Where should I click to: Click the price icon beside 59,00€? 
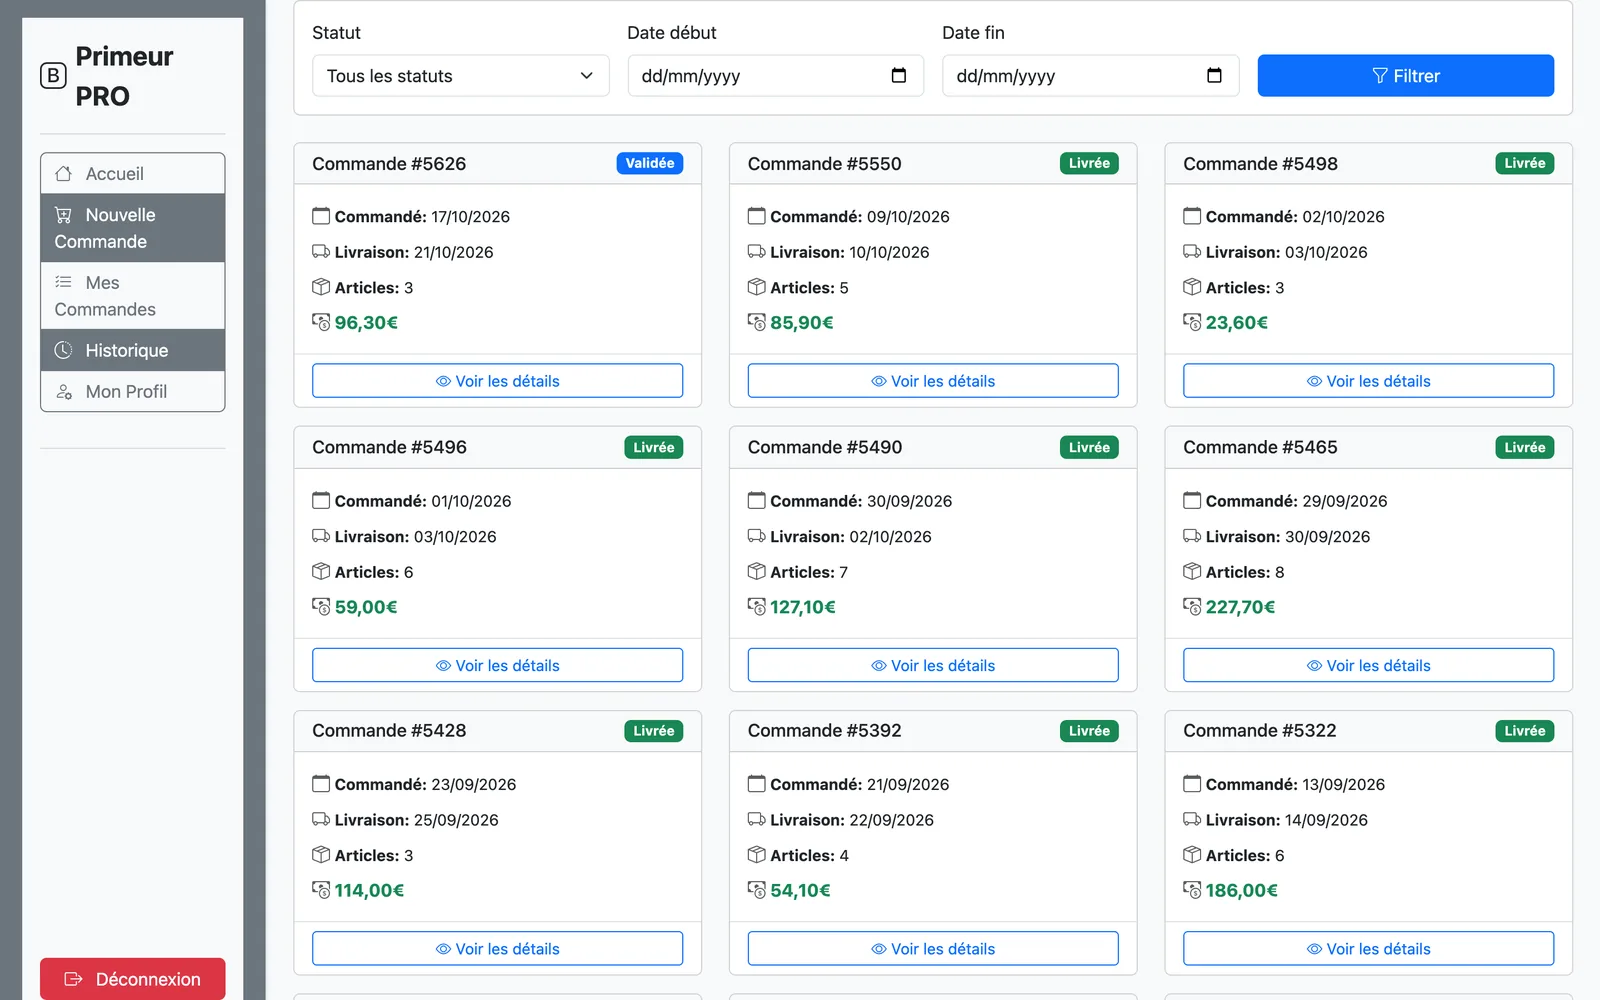[x=321, y=606]
